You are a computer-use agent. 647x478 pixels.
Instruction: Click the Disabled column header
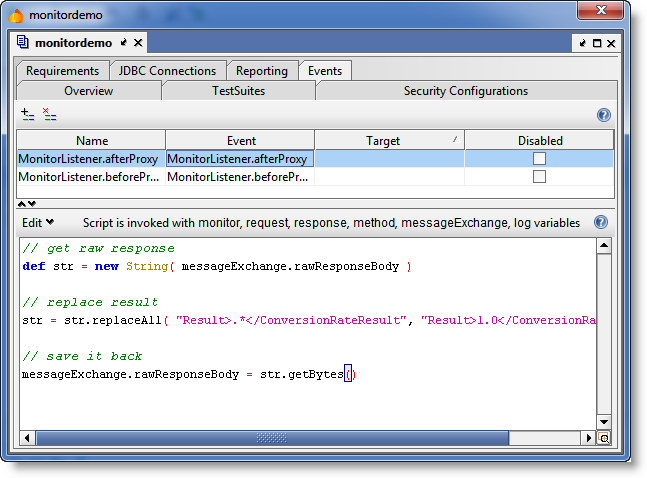pos(540,140)
